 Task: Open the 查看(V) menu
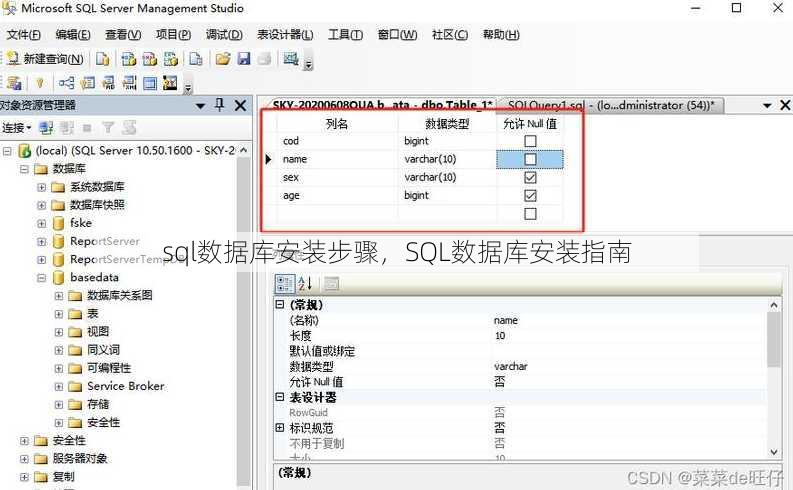123,35
